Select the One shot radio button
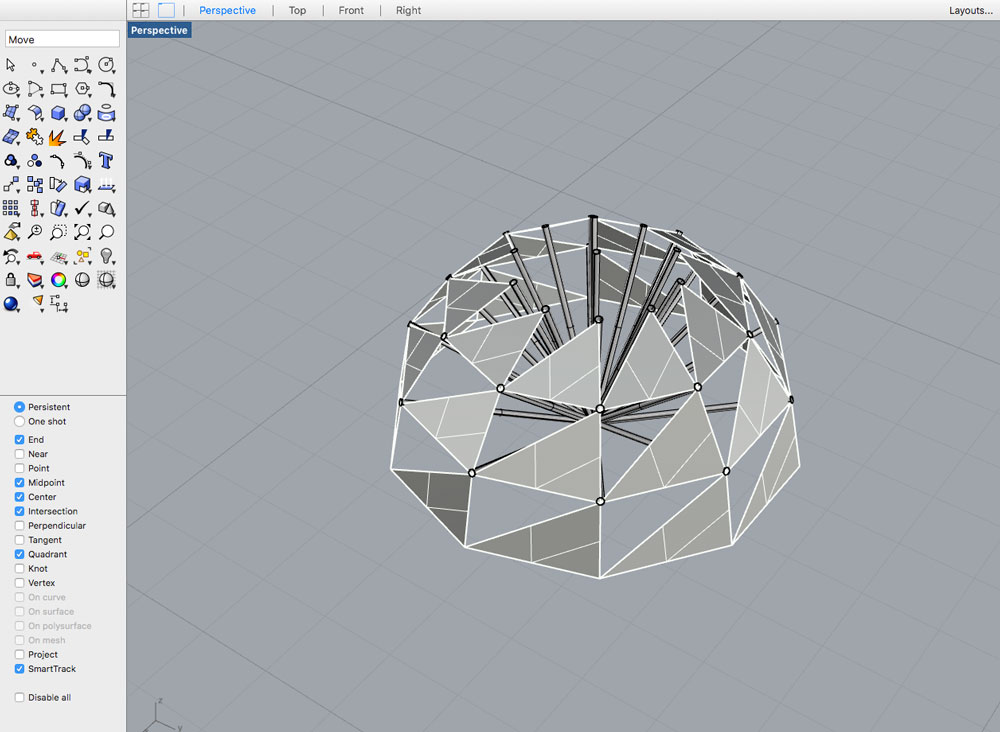This screenshot has width=1000, height=732. click(x=19, y=421)
